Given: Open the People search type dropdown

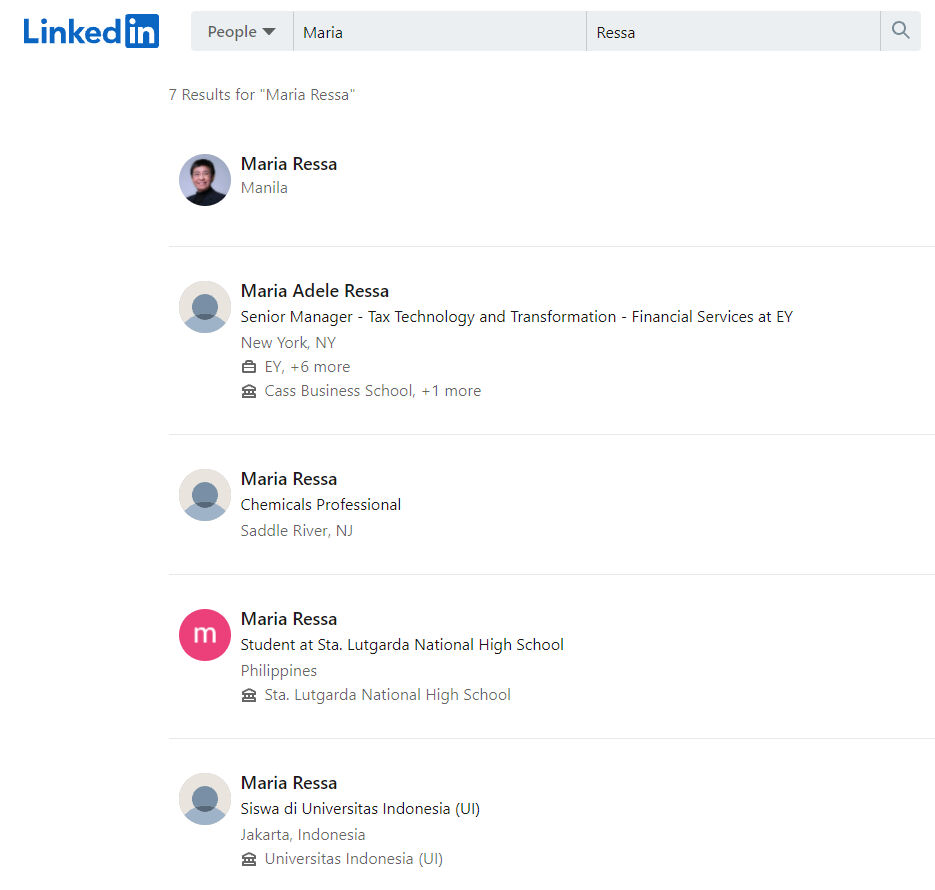Looking at the screenshot, I should click(x=241, y=32).
